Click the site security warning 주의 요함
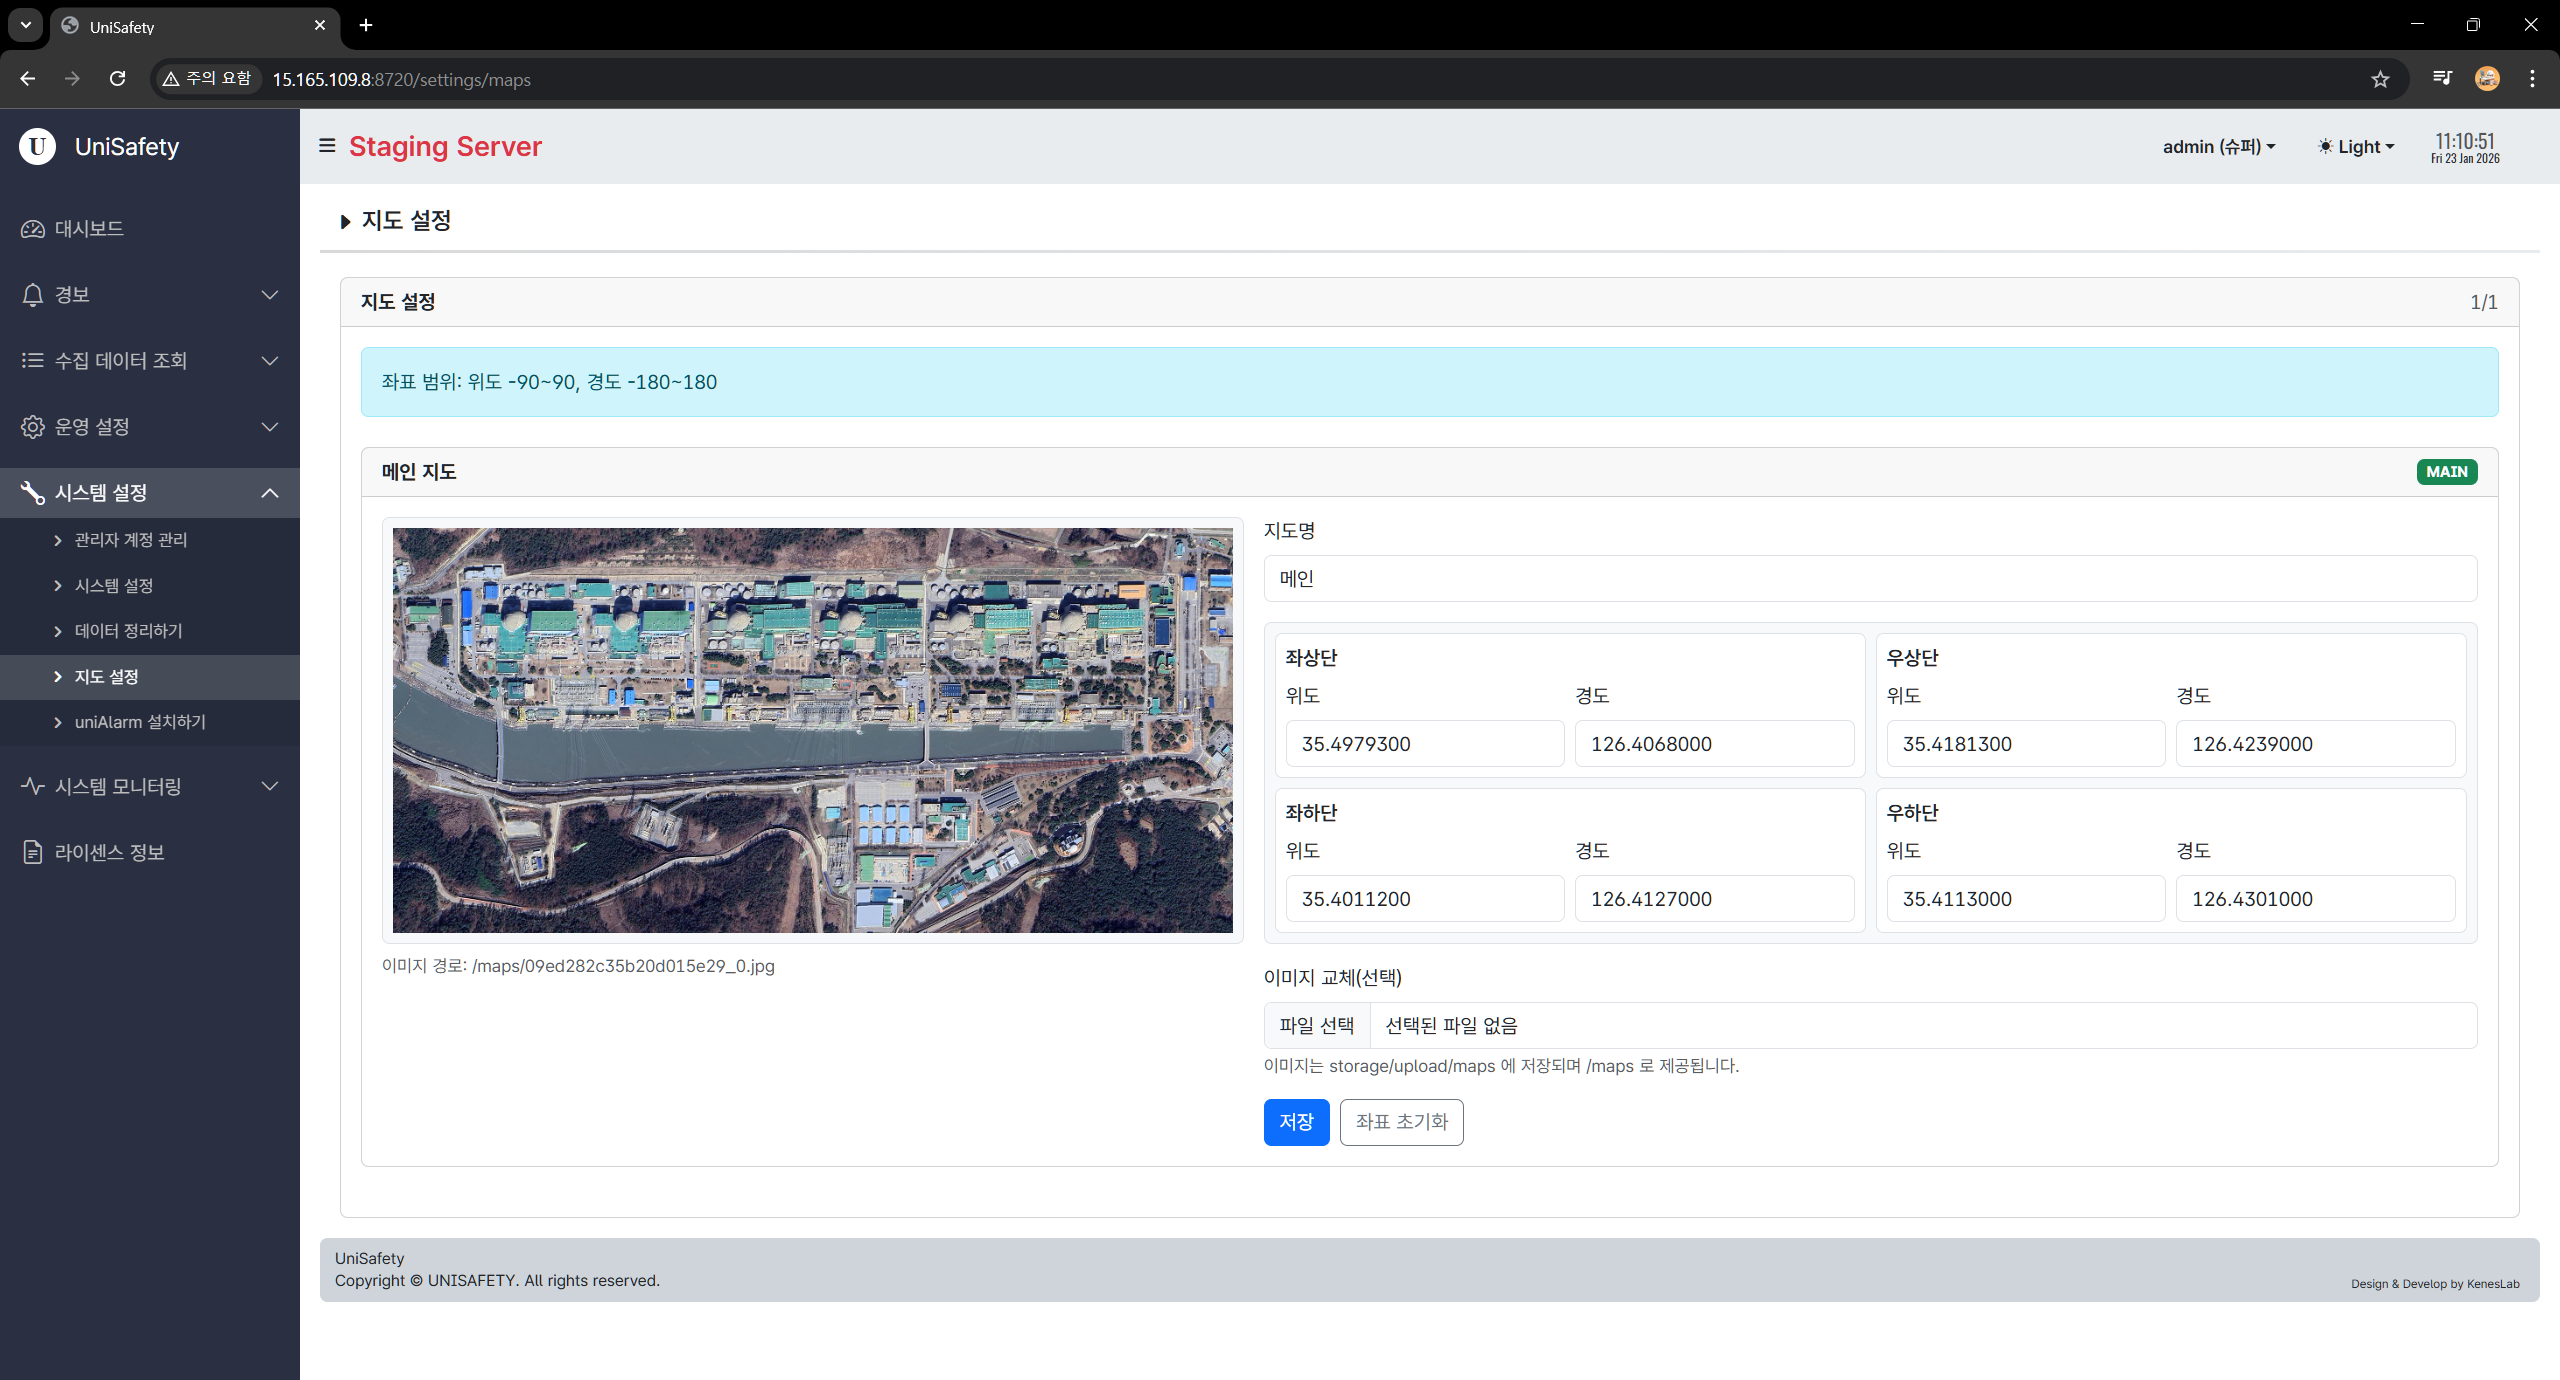Viewport: 2560px width, 1380px height. pyautogui.click(x=207, y=79)
